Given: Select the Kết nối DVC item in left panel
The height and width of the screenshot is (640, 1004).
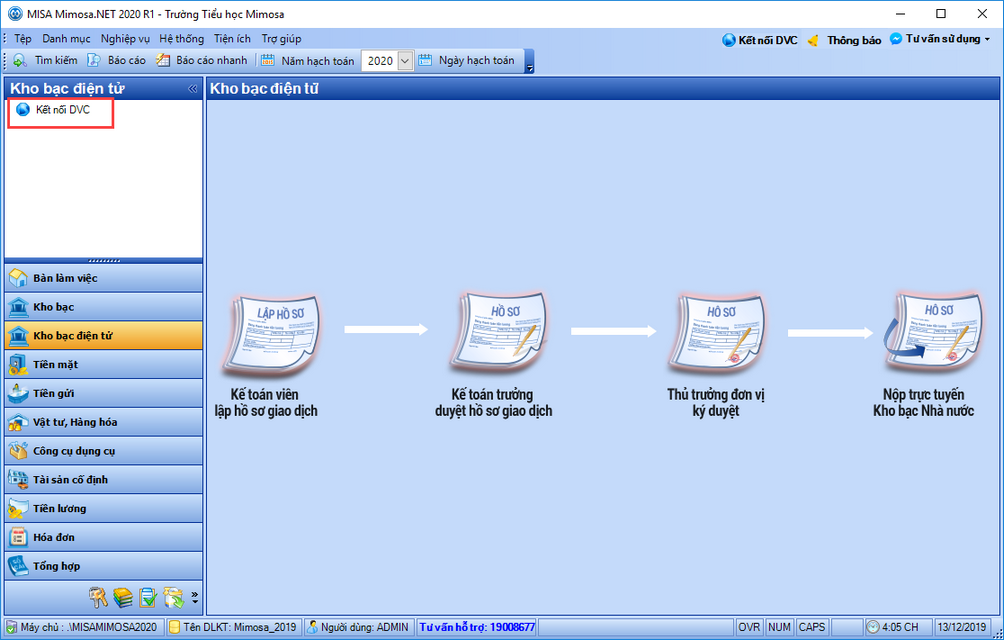Looking at the screenshot, I should pyautogui.click(x=54, y=110).
